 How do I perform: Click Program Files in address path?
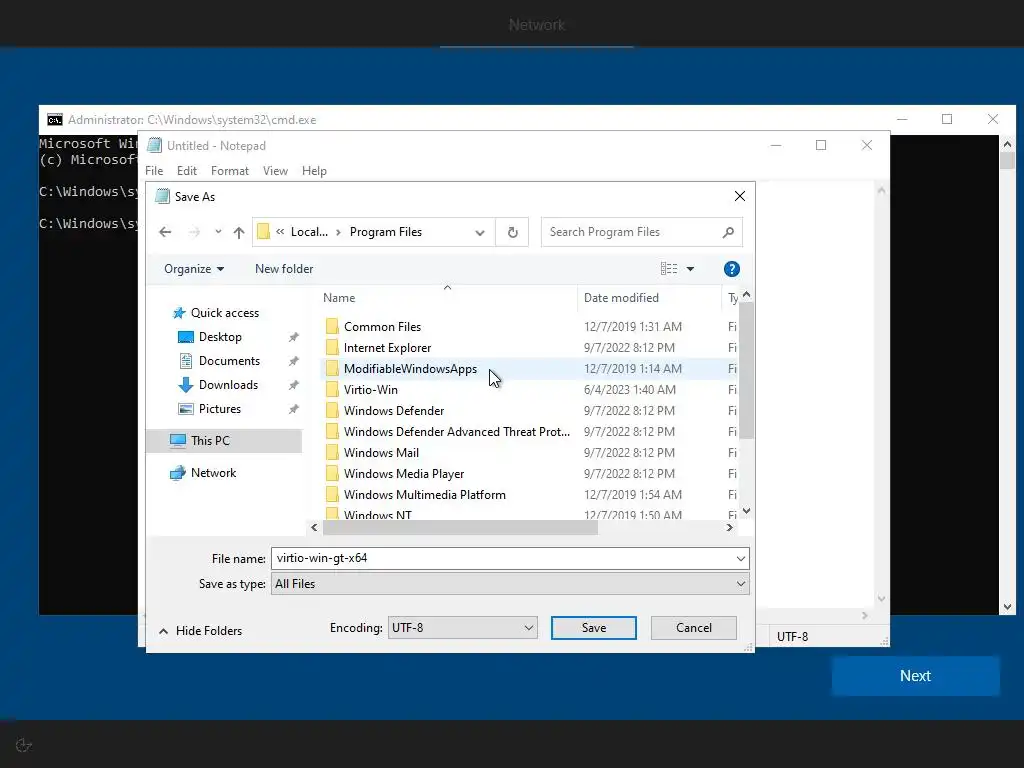pyautogui.click(x=386, y=232)
